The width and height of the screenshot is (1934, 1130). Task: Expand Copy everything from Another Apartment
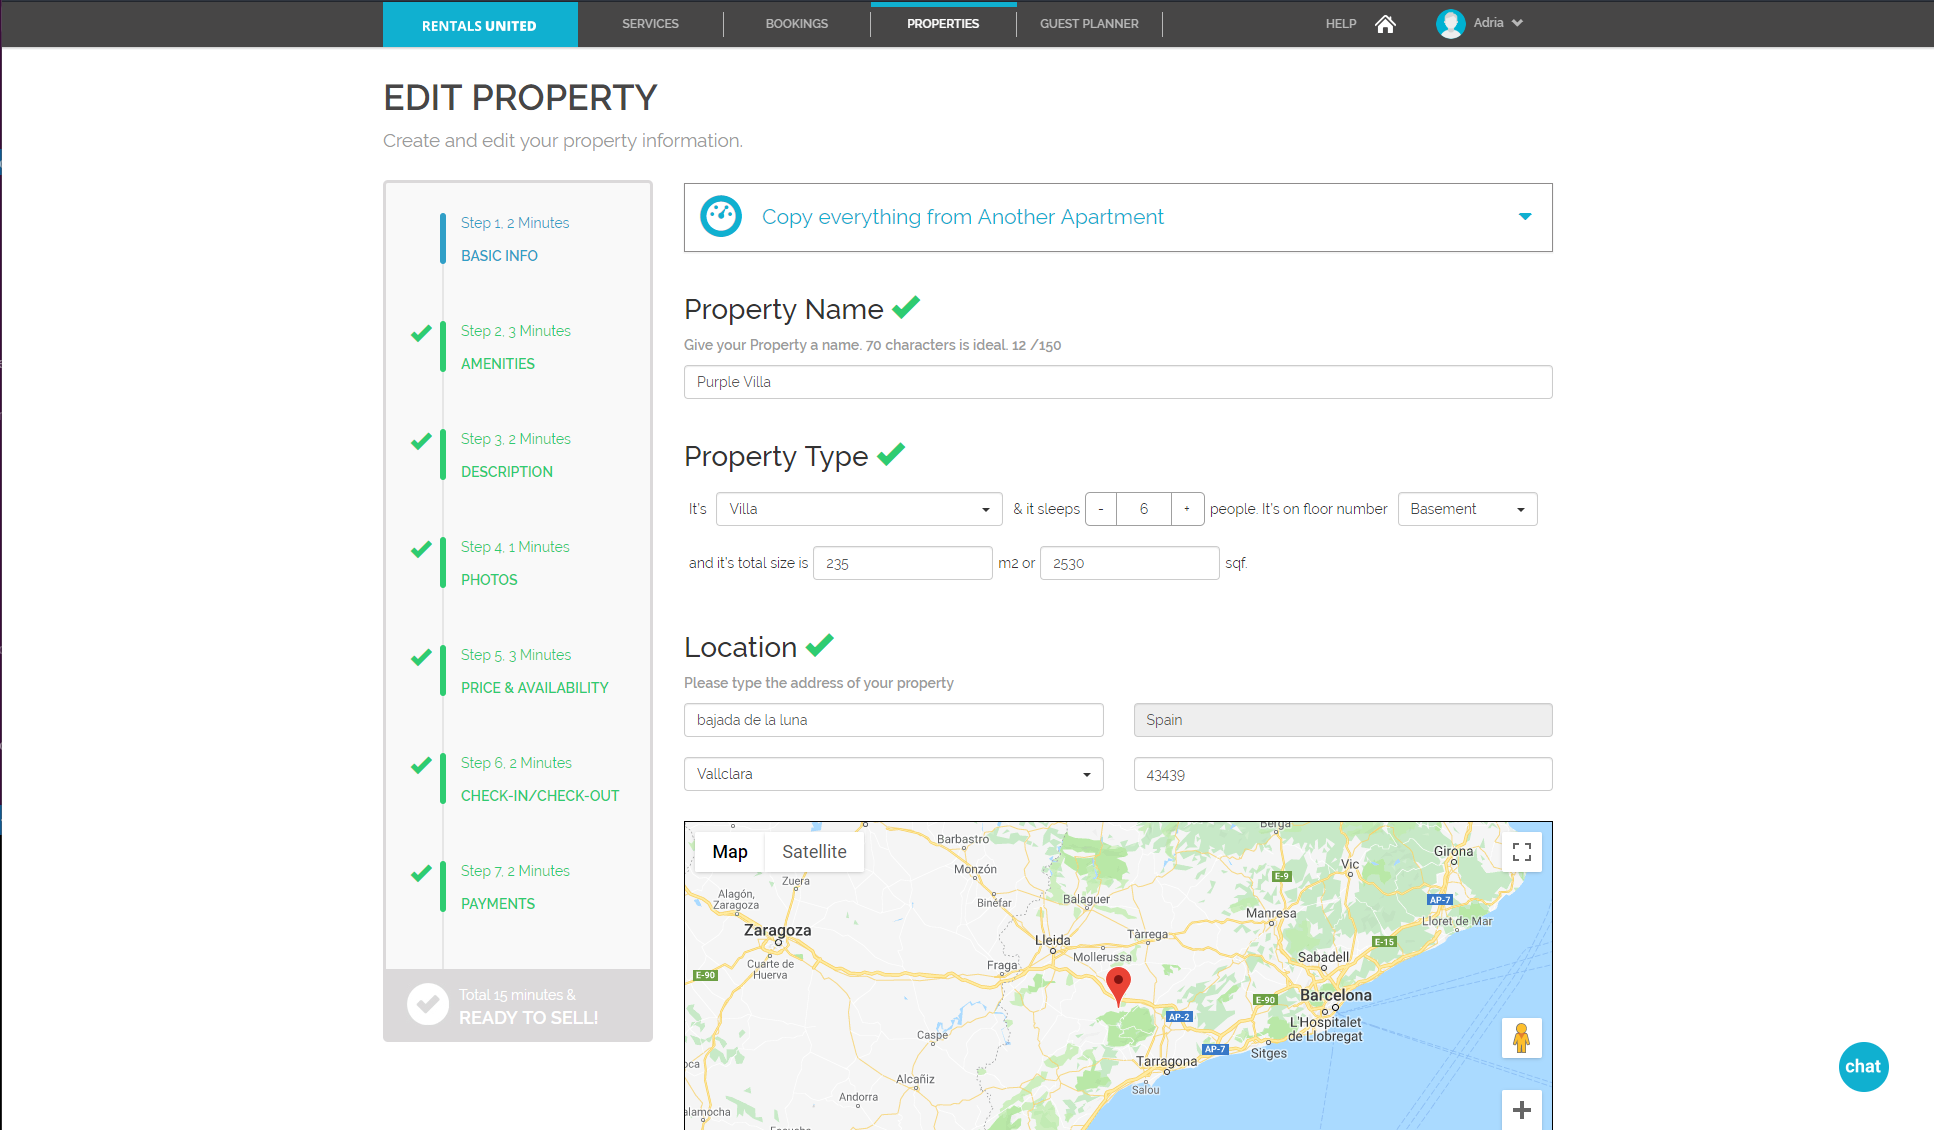(x=1524, y=217)
